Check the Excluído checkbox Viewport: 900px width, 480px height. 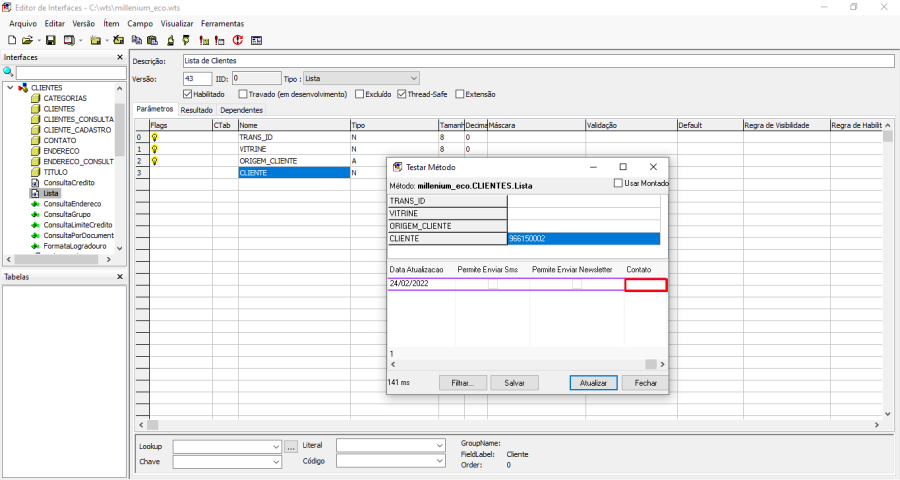coord(359,94)
